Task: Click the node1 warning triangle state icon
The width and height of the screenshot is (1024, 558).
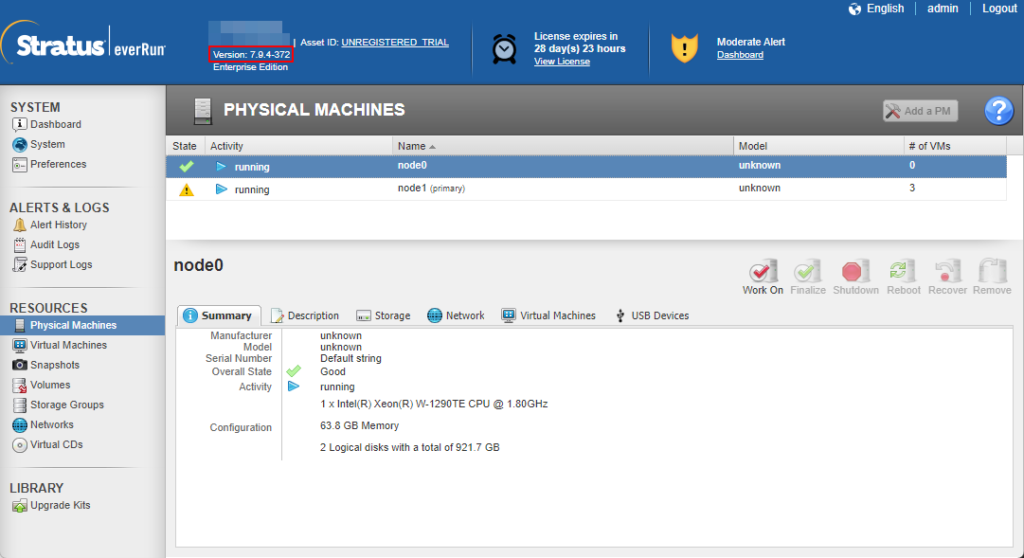Action: (x=186, y=189)
